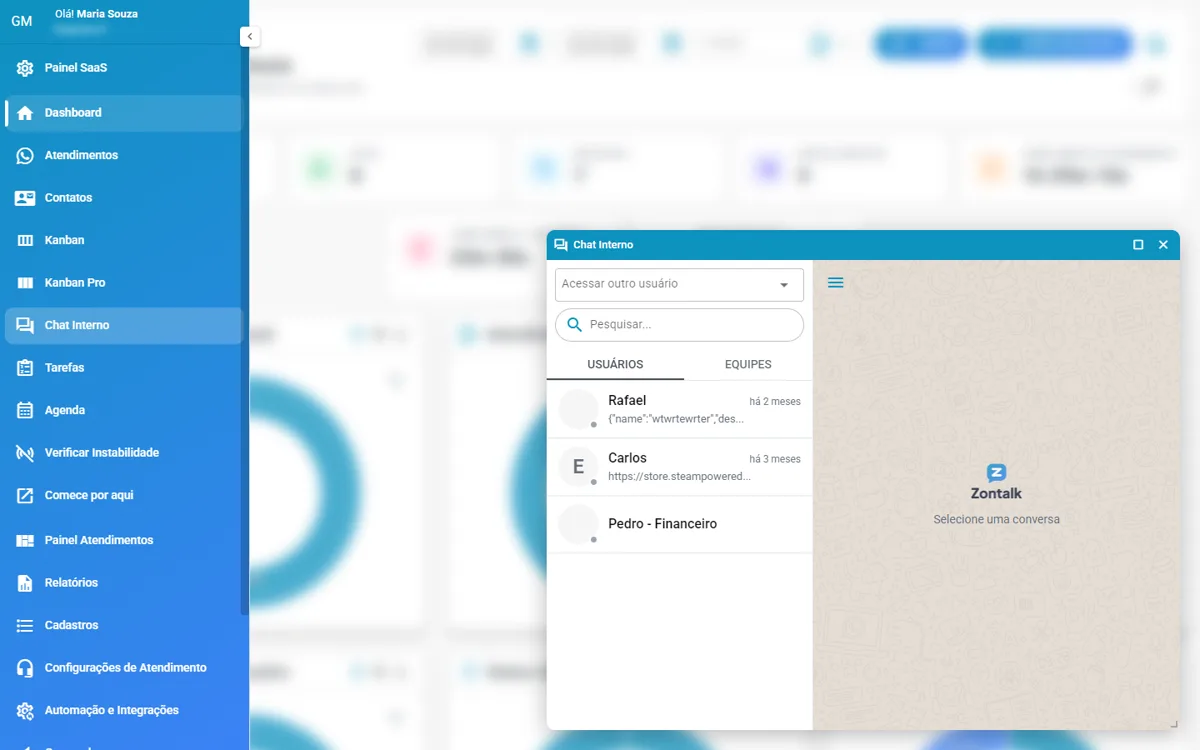
Task: Switch to the USUÁRIOS tab
Action: 615,364
